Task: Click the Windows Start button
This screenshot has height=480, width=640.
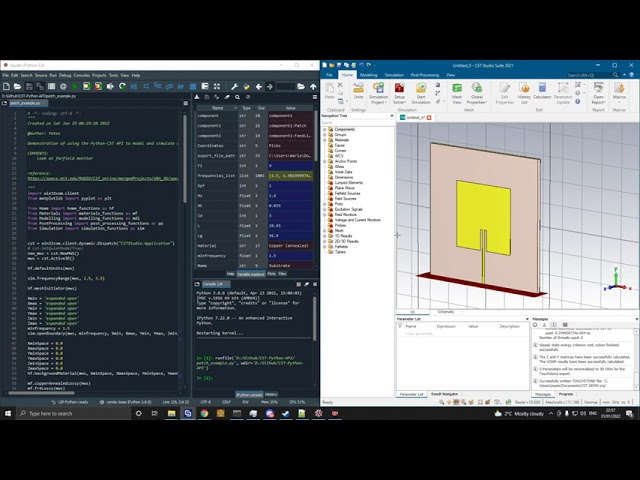Action: tap(8, 413)
